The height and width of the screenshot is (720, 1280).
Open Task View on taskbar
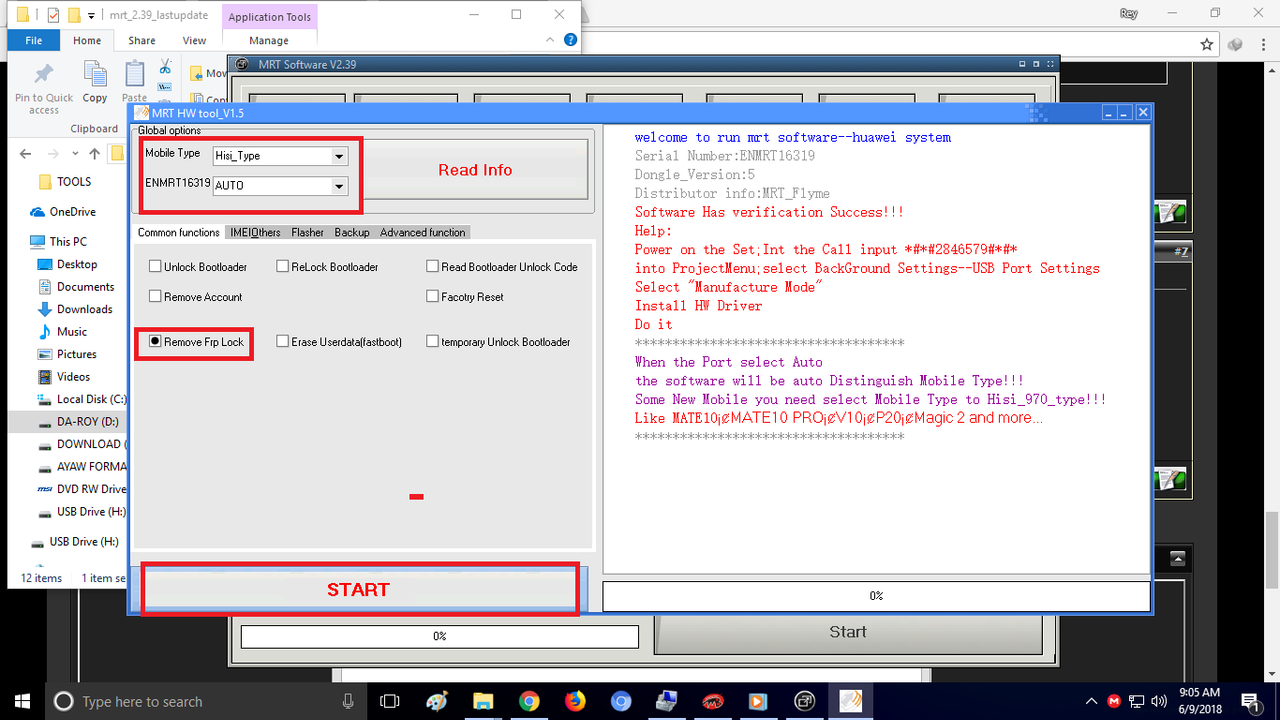391,701
